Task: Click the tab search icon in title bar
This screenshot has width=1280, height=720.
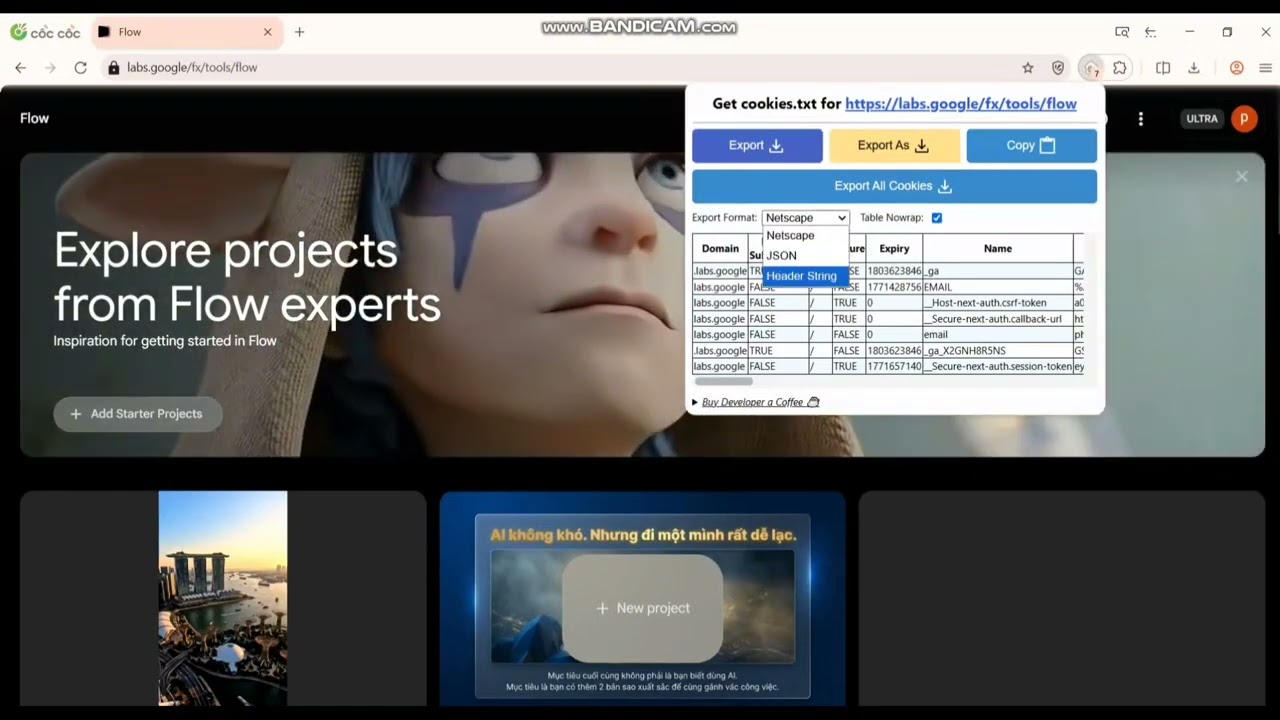Action: point(1122,32)
